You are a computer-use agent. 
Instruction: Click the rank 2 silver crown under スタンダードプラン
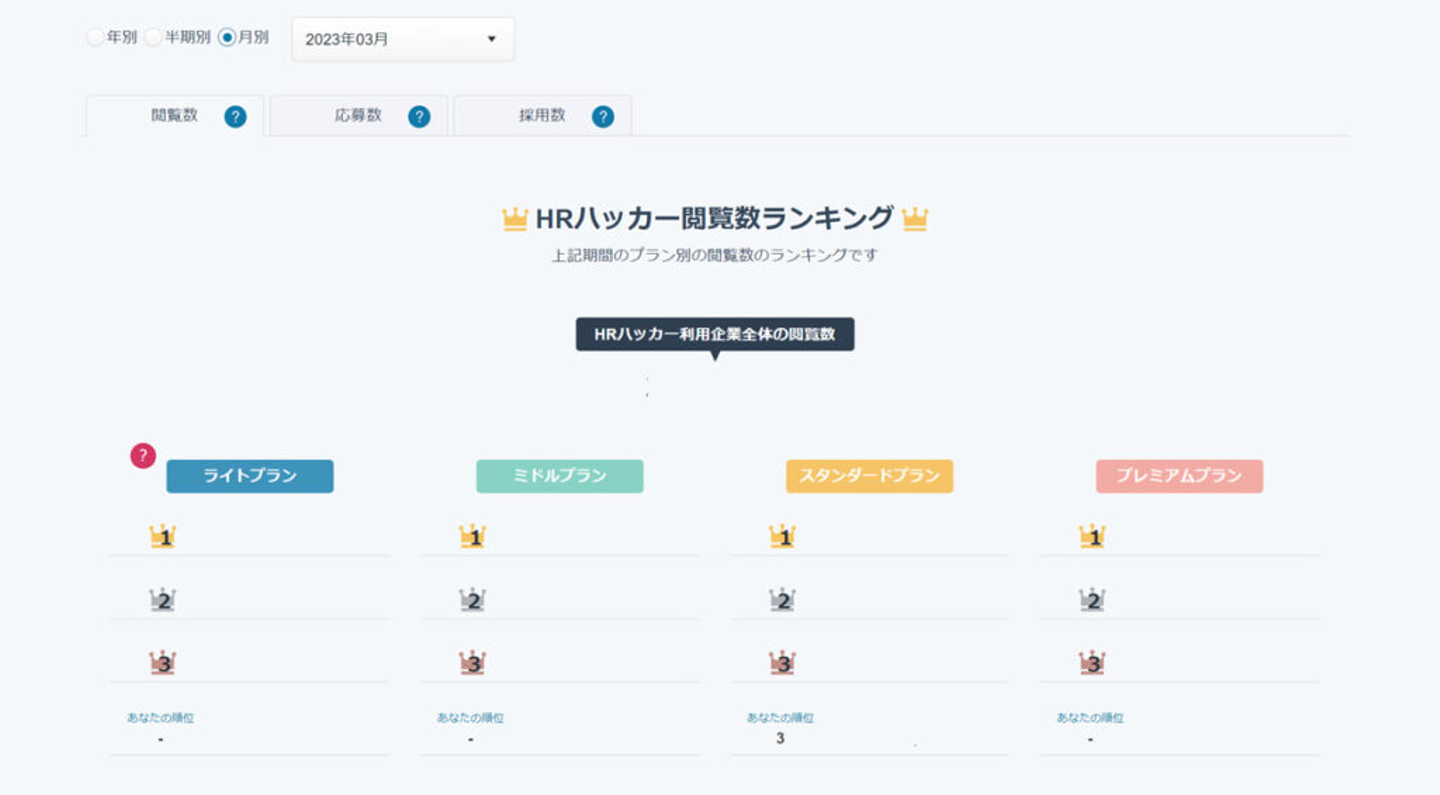tap(782, 600)
